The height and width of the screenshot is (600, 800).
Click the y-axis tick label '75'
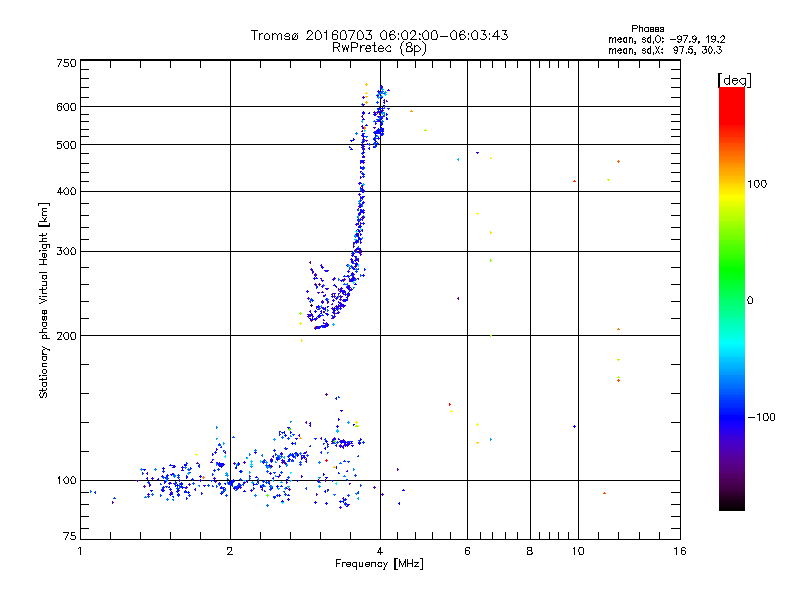(70, 536)
